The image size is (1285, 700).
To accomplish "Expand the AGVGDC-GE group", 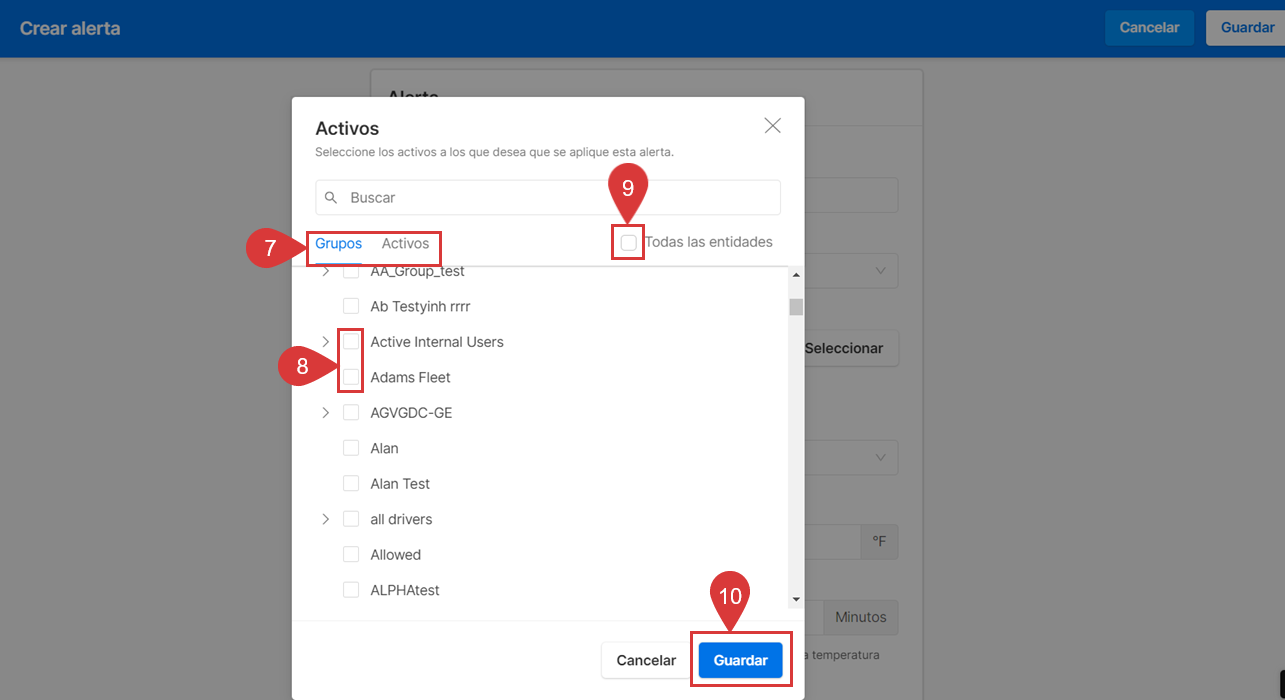I will pos(325,413).
